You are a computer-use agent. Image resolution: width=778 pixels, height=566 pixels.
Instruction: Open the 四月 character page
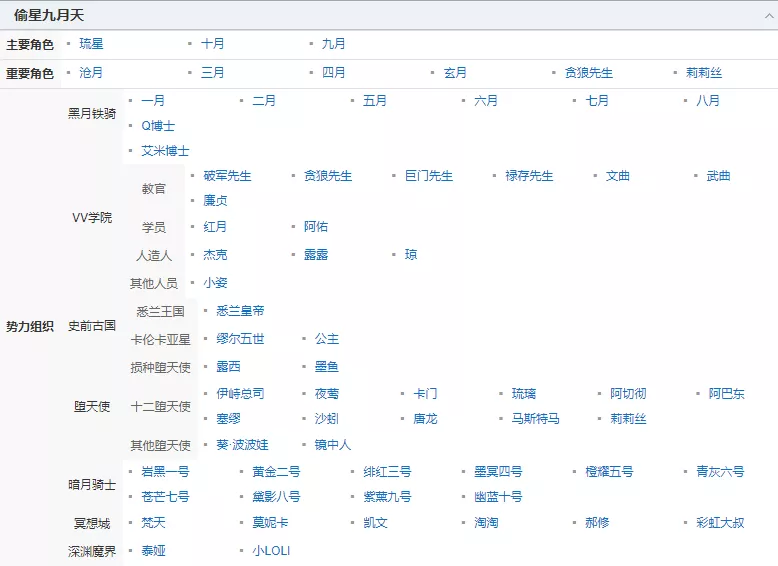333,73
